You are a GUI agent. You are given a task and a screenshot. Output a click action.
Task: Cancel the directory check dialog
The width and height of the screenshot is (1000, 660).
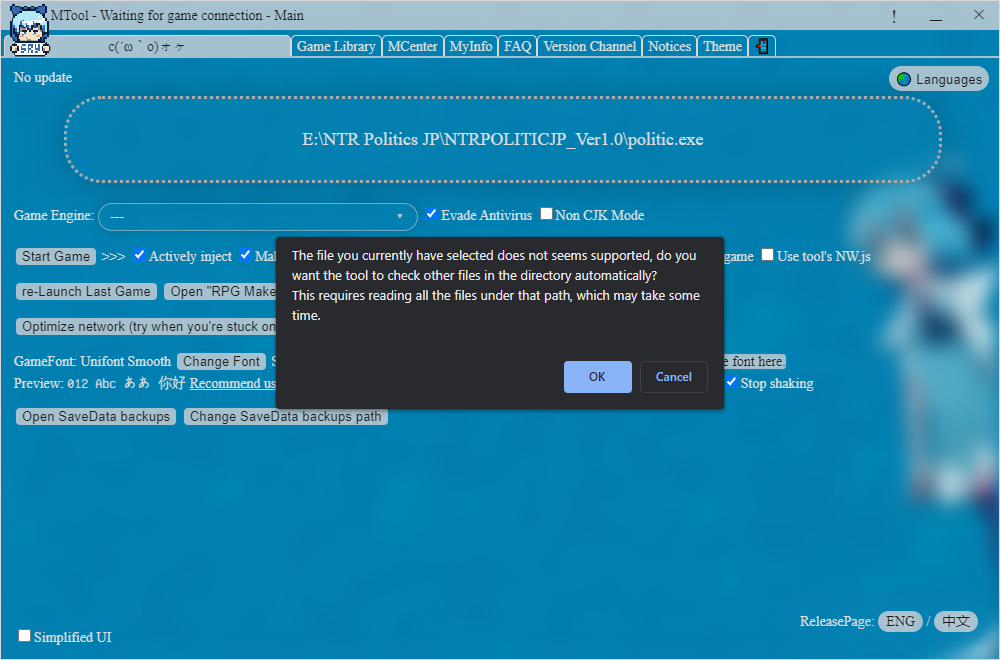tap(673, 377)
